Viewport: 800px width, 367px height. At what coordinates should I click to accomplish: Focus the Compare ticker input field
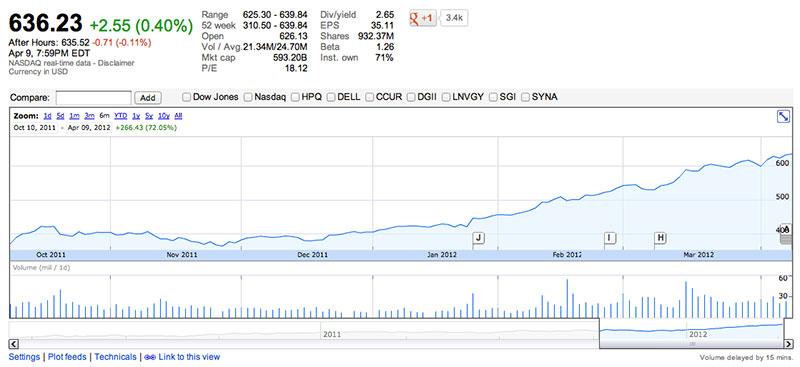coord(93,97)
